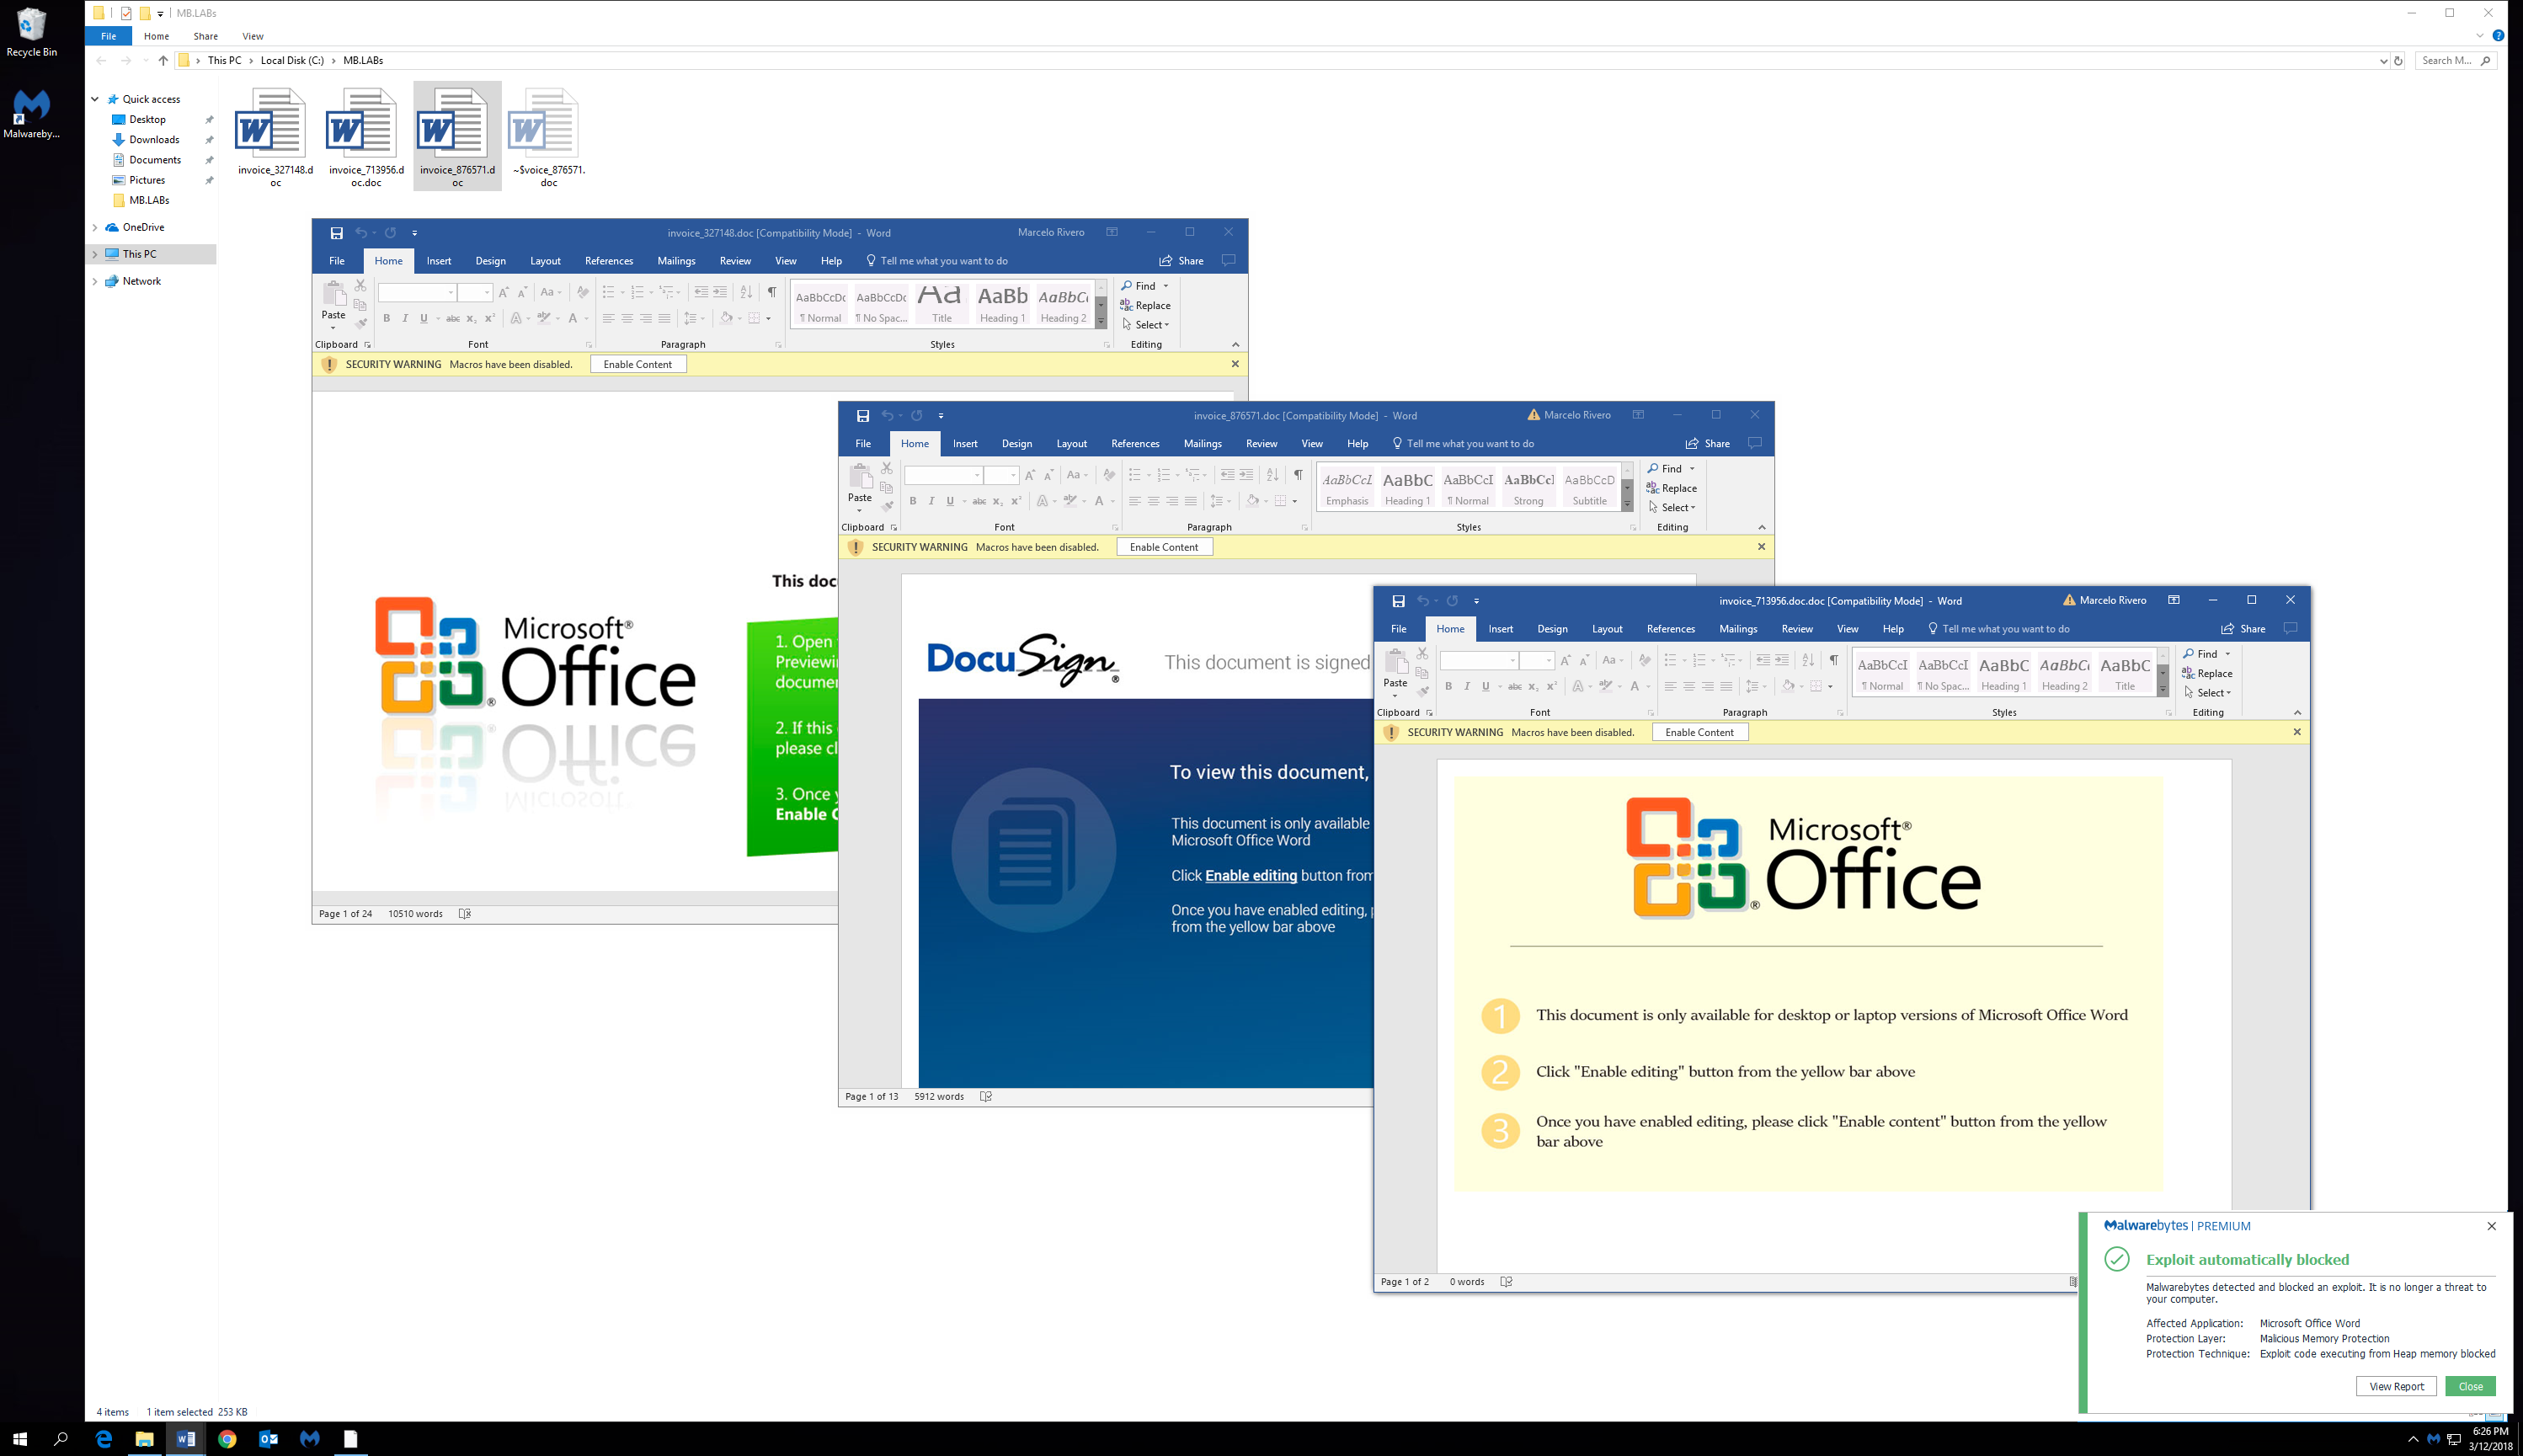Click Replace in the invoice_876571.doc Editing group
Image resolution: width=2523 pixels, height=1456 pixels.
pos(1671,488)
